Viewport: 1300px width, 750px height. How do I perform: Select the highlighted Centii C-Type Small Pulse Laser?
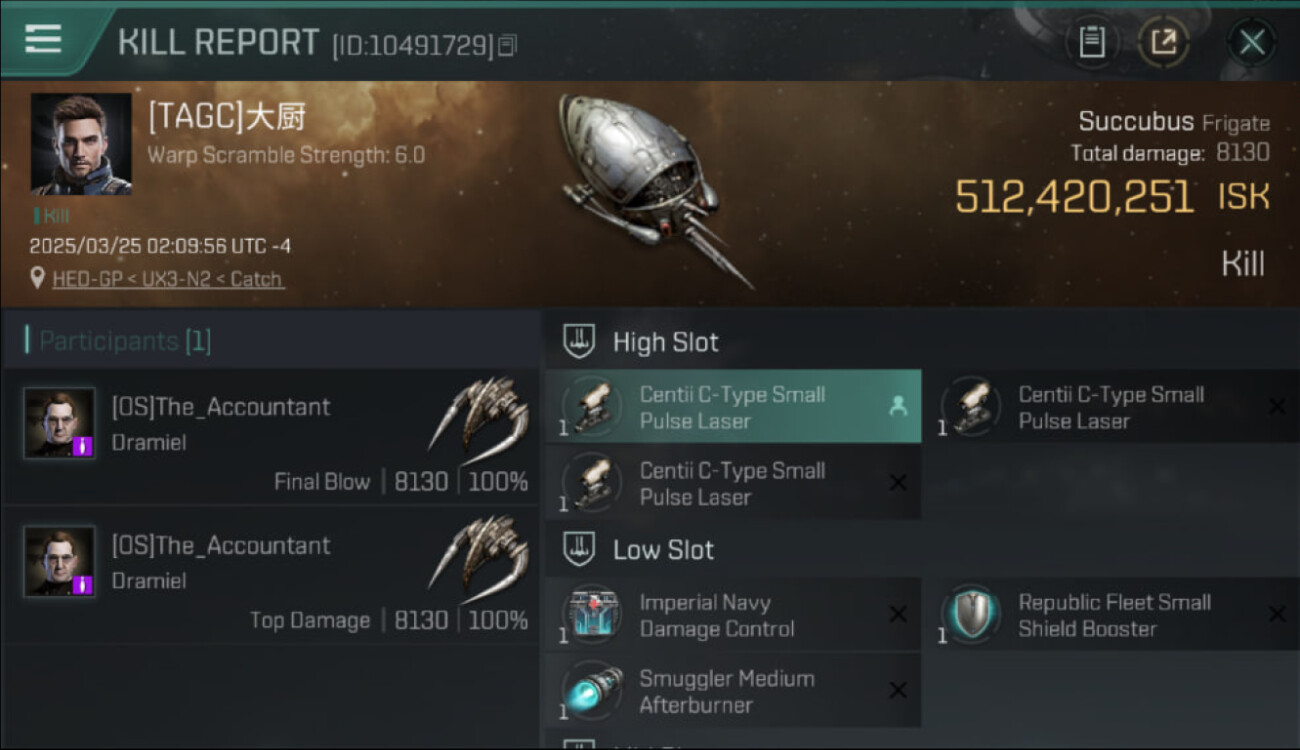(x=733, y=407)
